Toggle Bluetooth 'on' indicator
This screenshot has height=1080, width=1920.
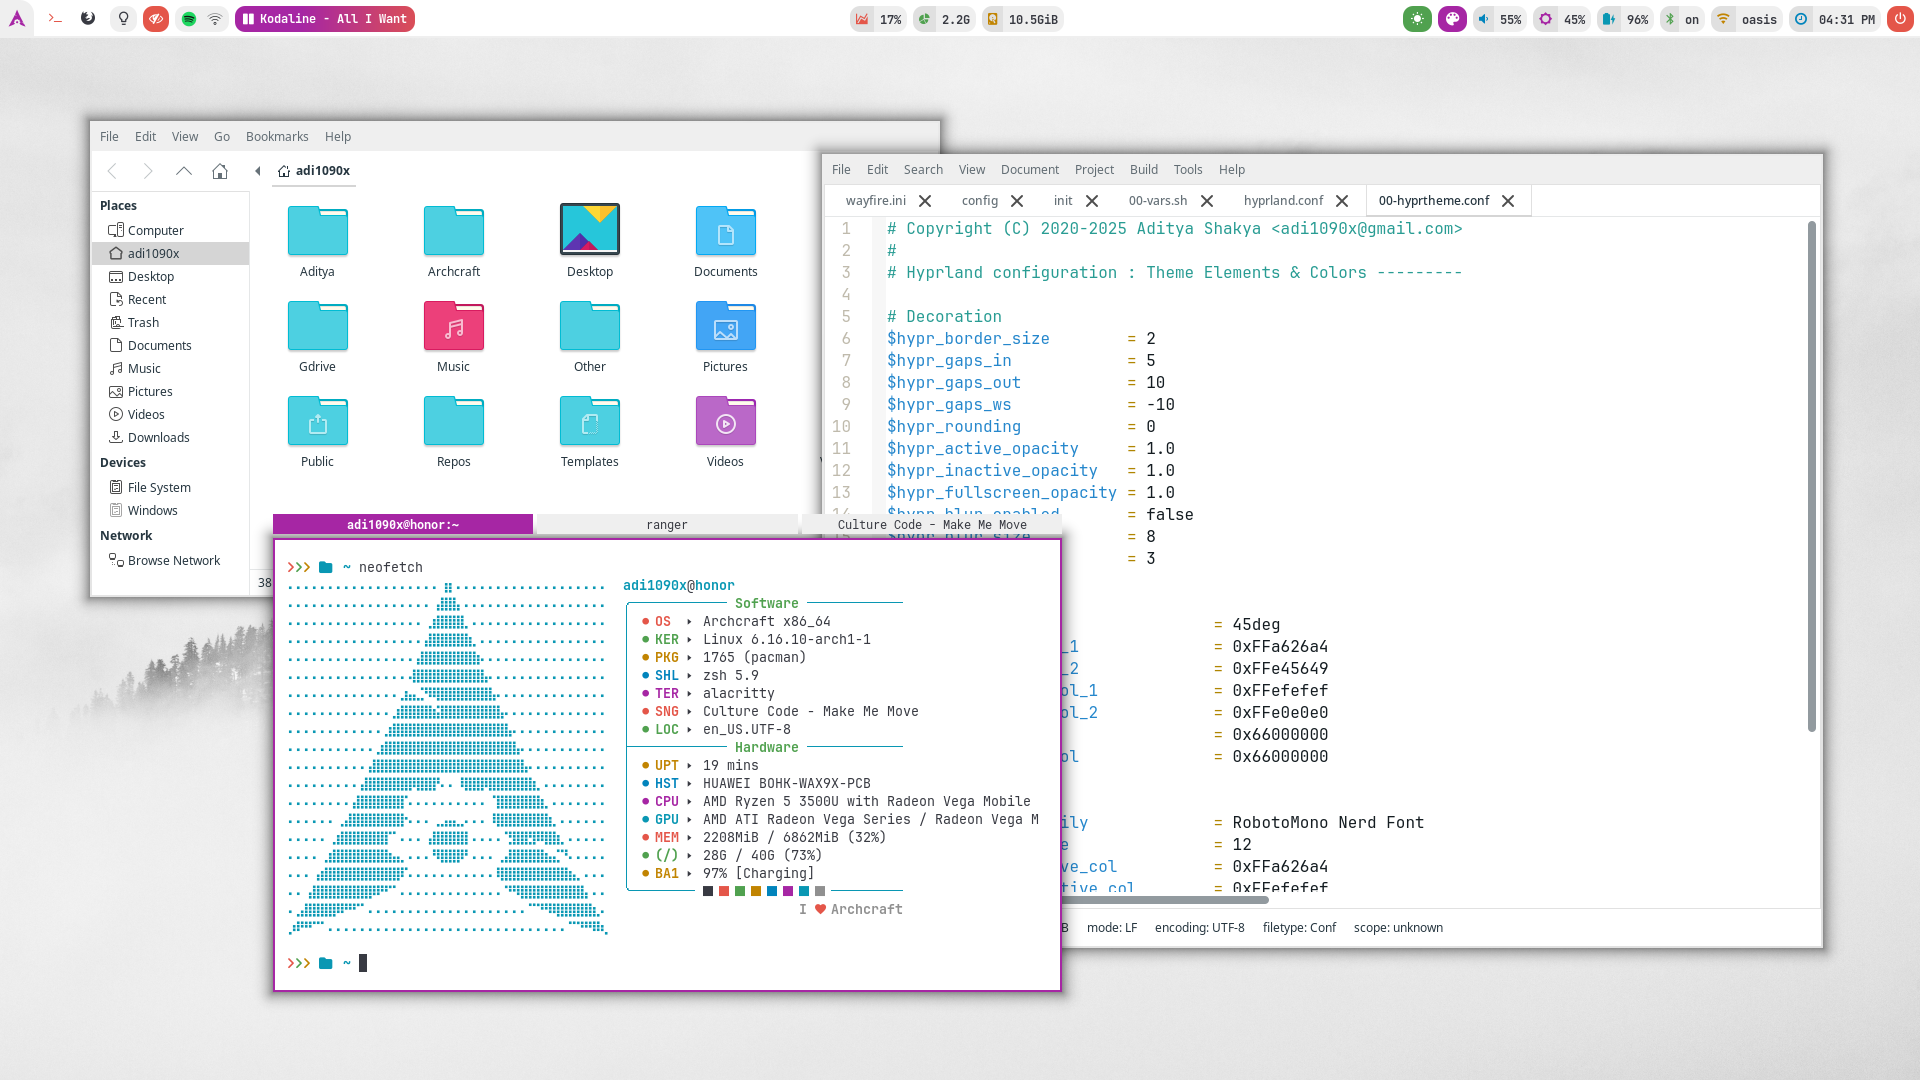tap(1681, 19)
